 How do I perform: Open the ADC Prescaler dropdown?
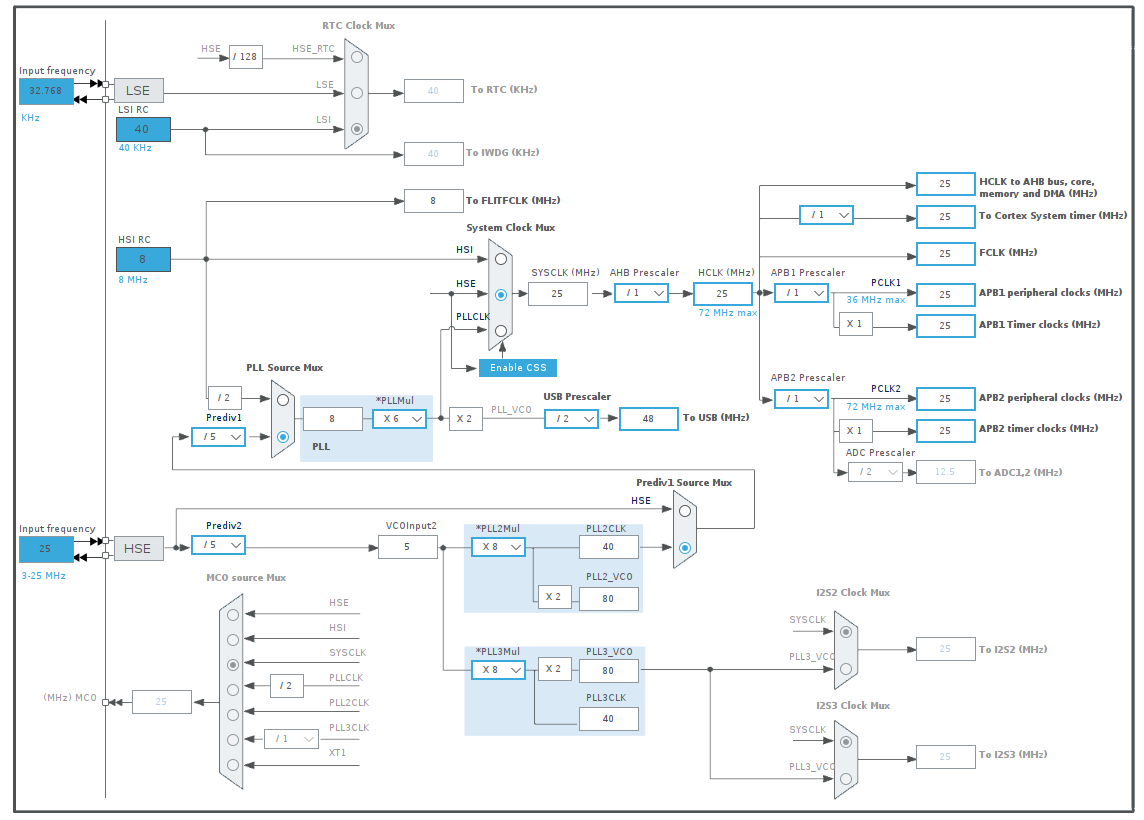[876, 471]
